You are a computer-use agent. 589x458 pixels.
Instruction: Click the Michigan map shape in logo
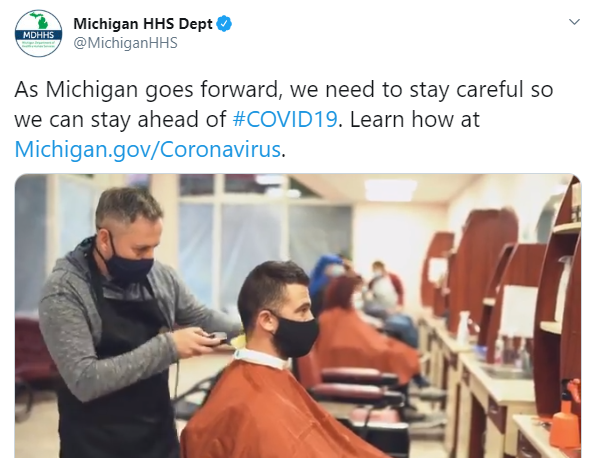(x=39, y=20)
